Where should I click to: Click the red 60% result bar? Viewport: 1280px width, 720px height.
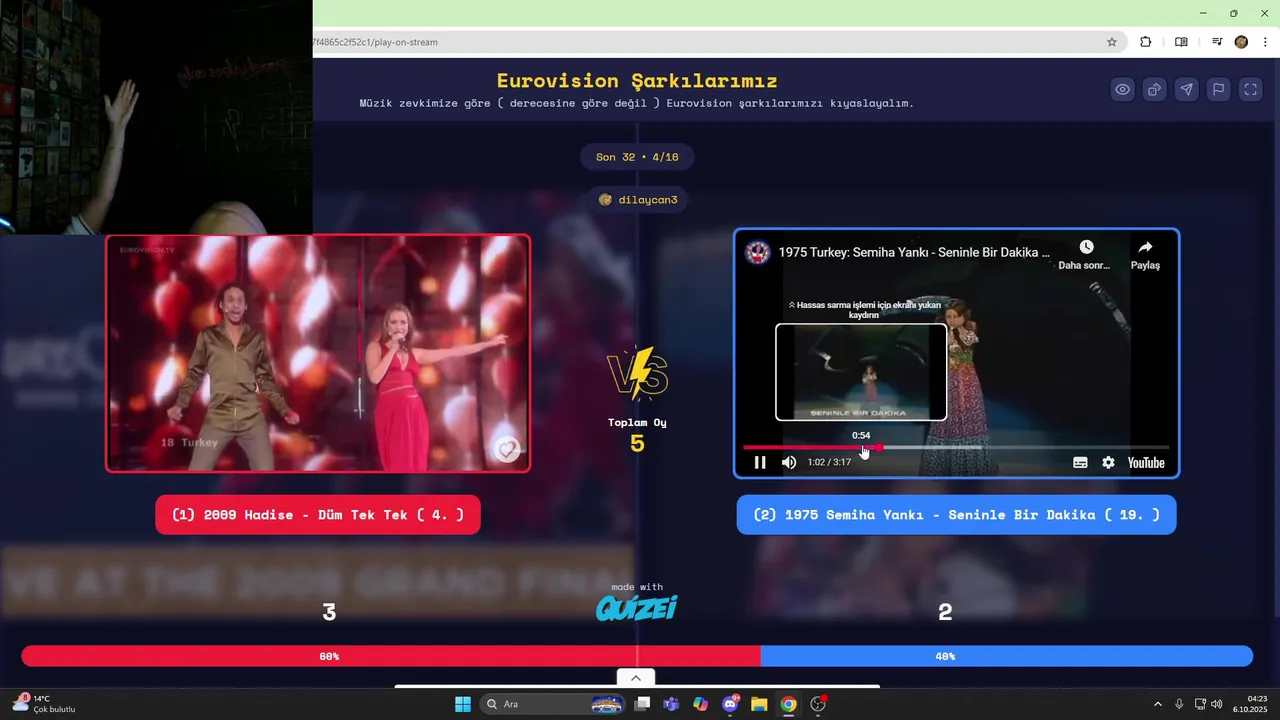(x=391, y=656)
